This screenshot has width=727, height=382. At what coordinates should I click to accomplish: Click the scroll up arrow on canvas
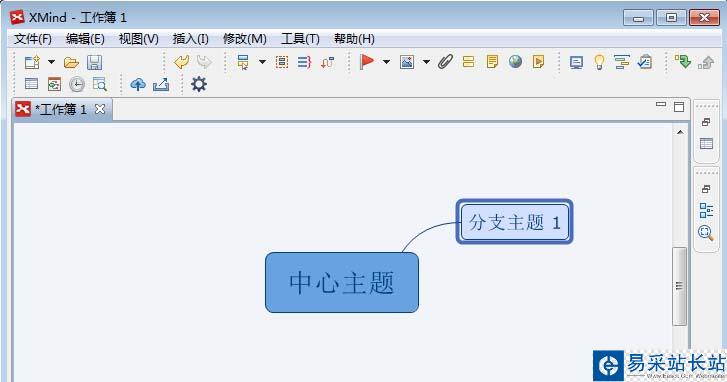coord(680,132)
